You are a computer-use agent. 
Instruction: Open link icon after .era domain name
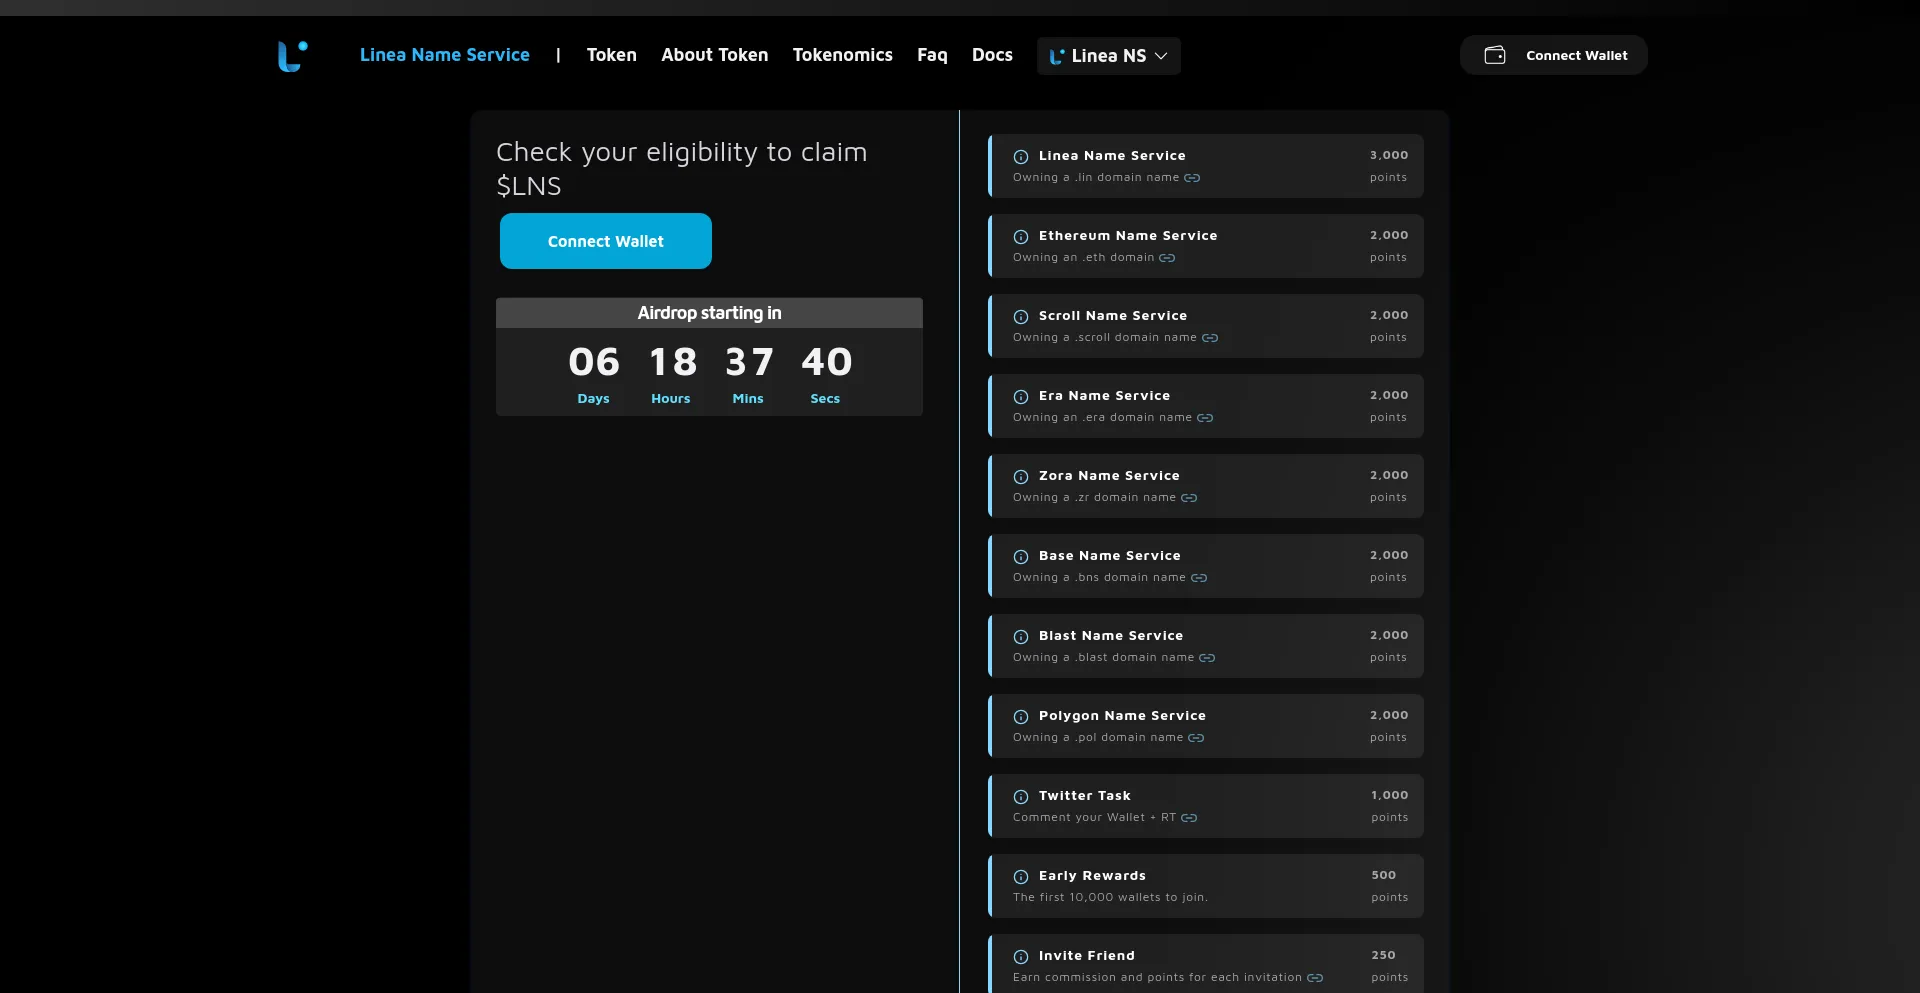[1205, 418]
